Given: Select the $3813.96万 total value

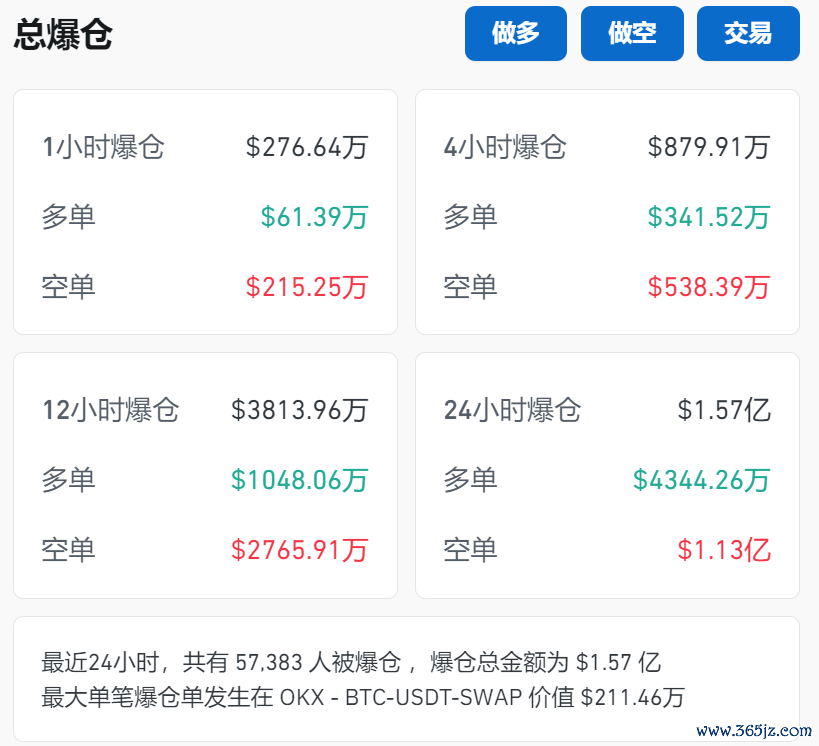Looking at the screenshot, I should (300, 410).
